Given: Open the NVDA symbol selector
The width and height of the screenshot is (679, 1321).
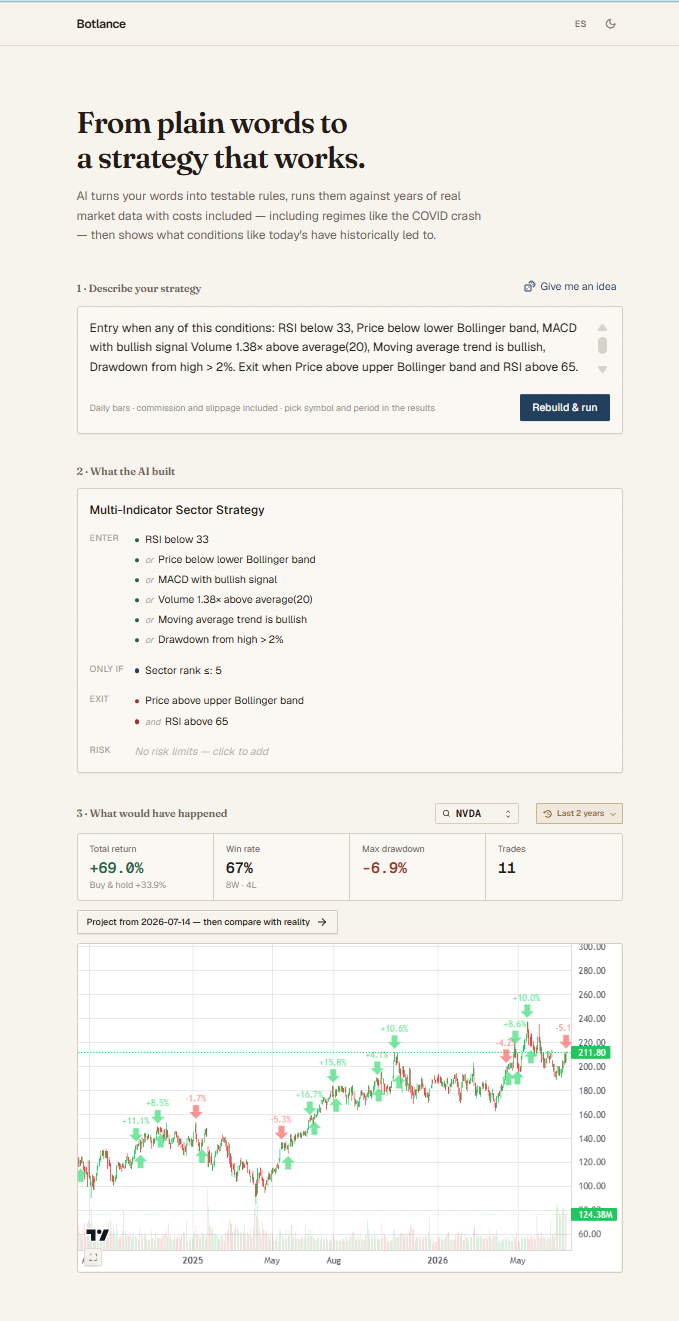Looking at the screenshot, I should pos(477,813).
